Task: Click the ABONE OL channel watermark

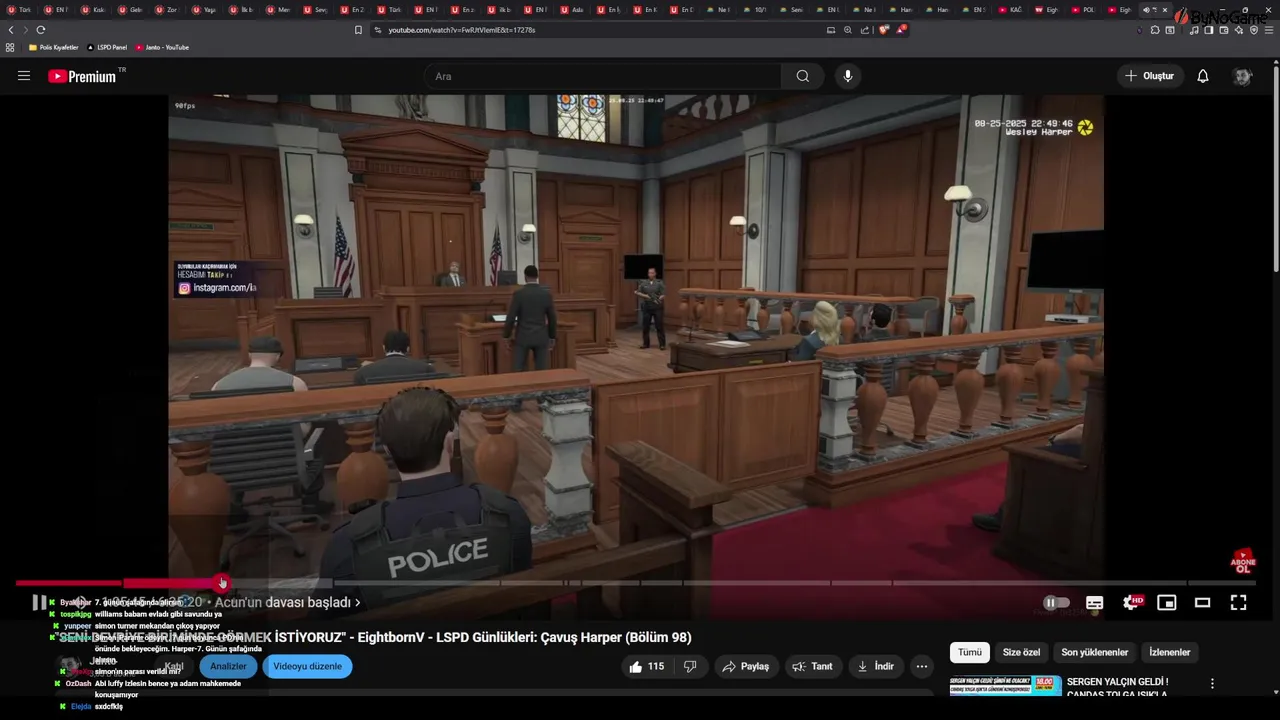Action: point(1243,561)
